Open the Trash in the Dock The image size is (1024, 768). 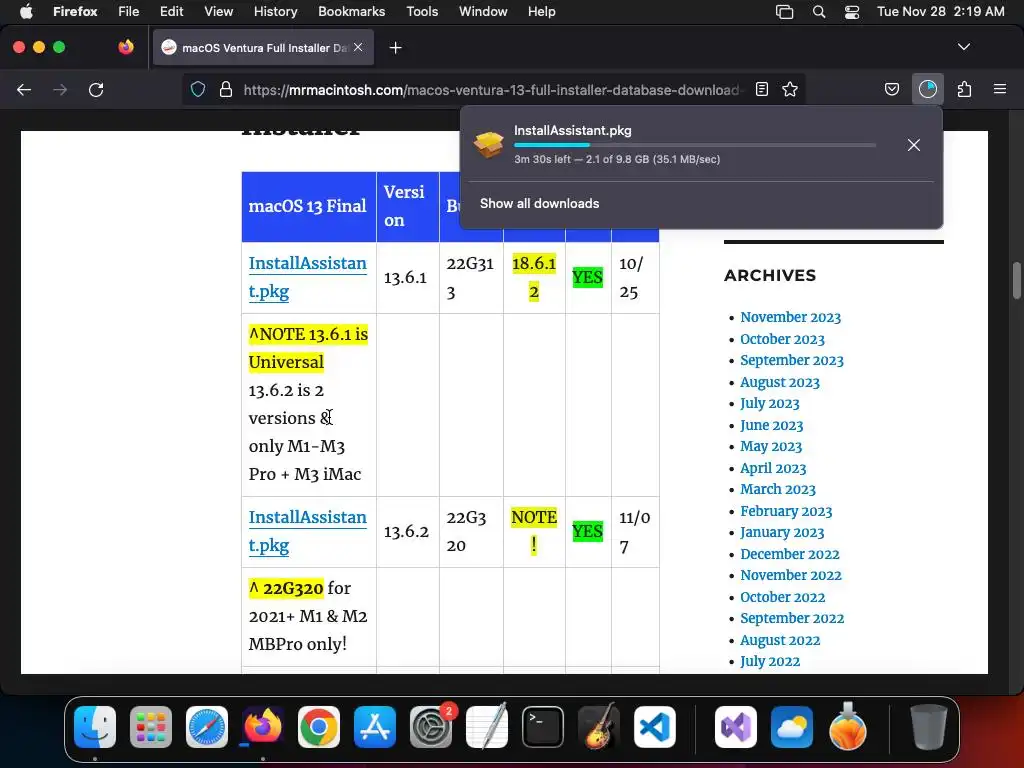[x=929, y=726]
